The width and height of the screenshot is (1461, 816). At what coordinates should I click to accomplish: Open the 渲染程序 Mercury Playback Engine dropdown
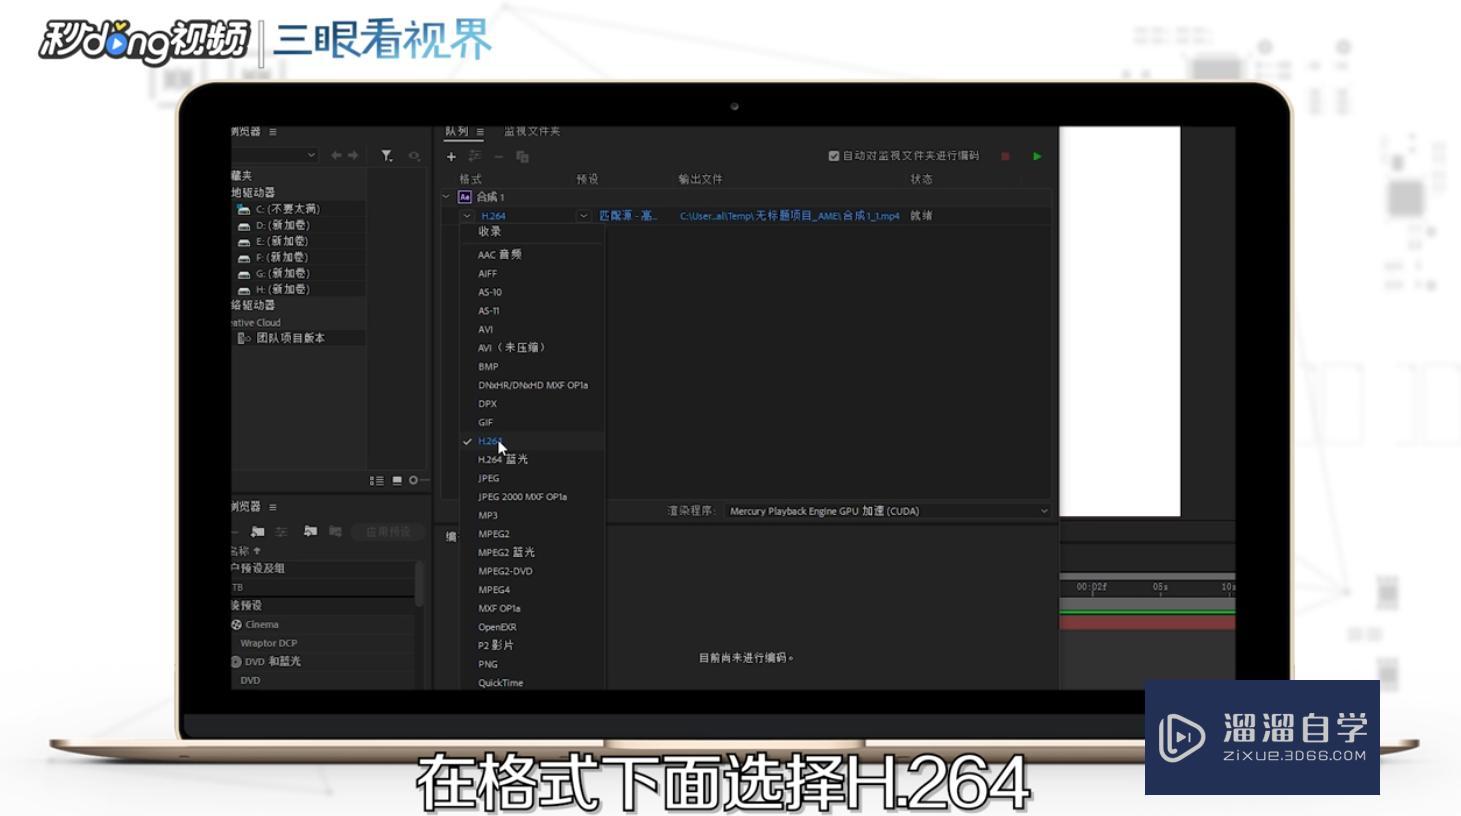pos(886,511)
